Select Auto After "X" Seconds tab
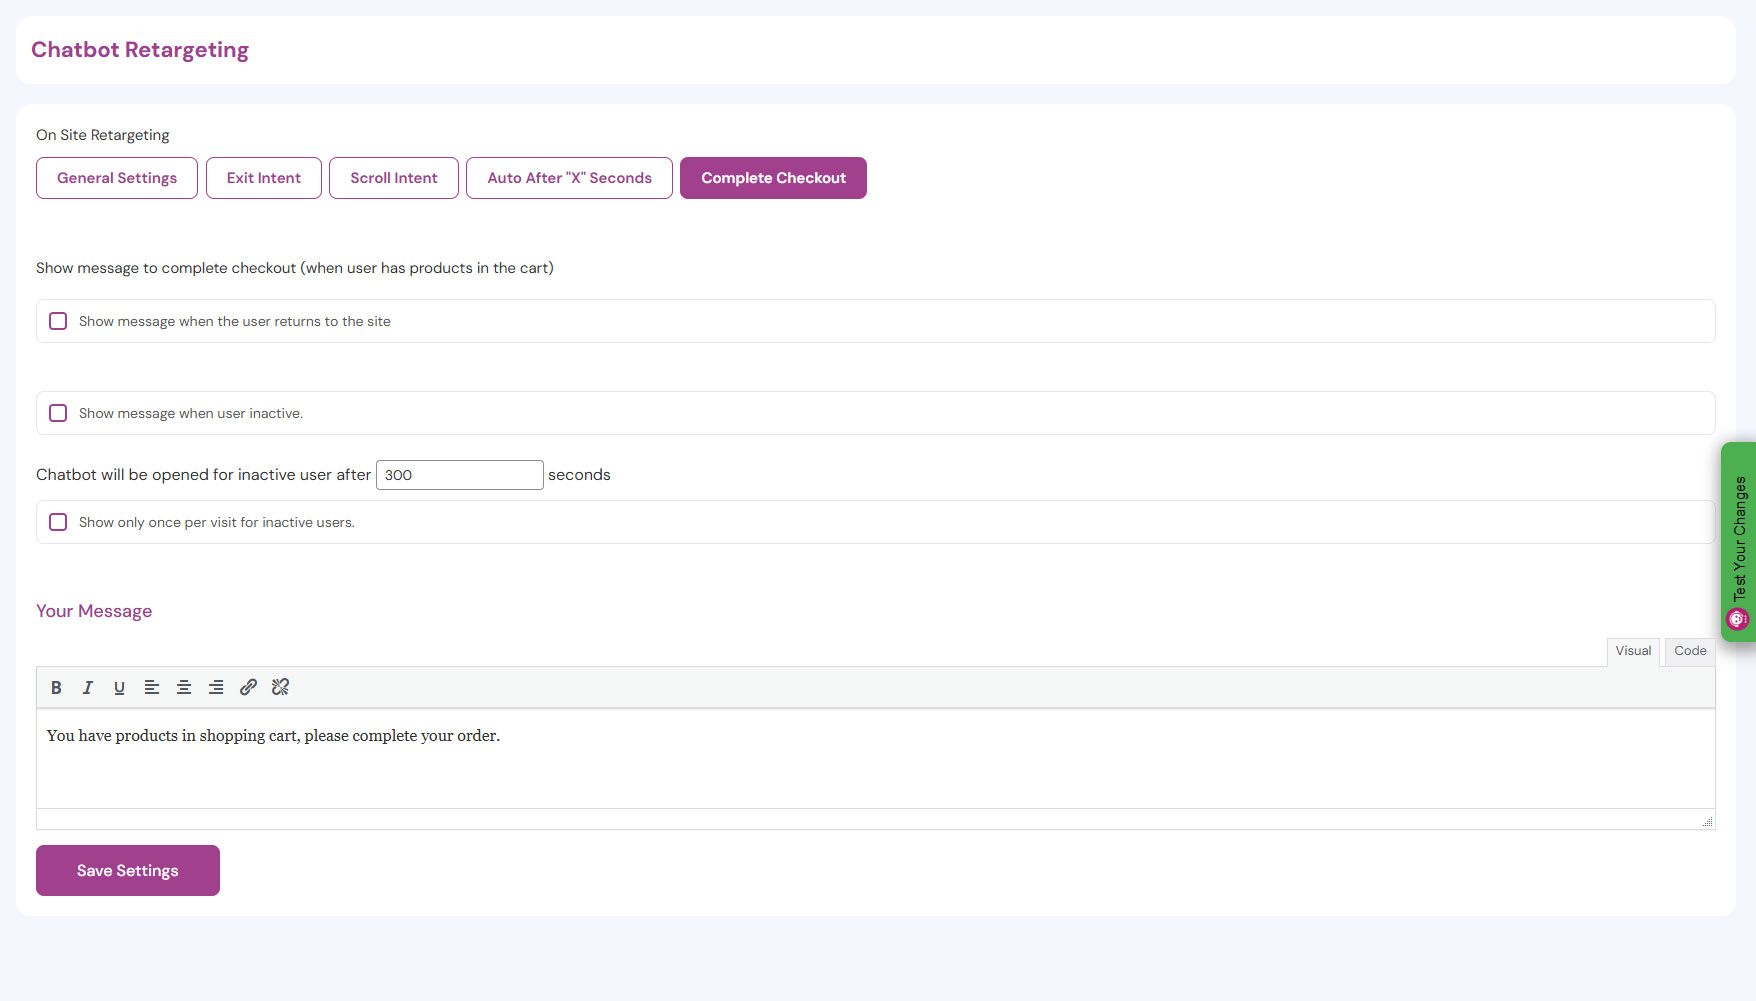The width and height of the screenshot is (1756, 1001). [569, 178]
